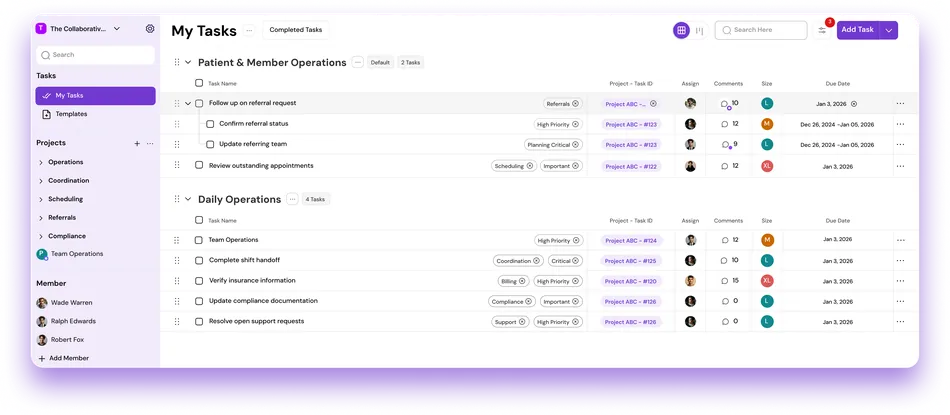Check Update compliance documentation checkbox
The height and width of the screenshot is (415, 950).
[x=199, y=301]
